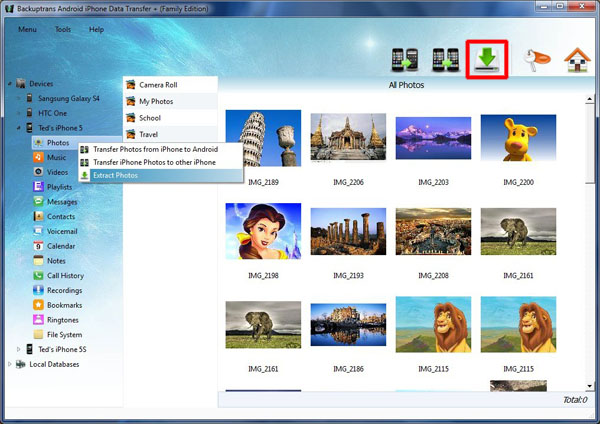Image resolution: width=600 pixels, height=424 pixels.
Task: Click the key registration toolbar icon
Action: [536, 60]
